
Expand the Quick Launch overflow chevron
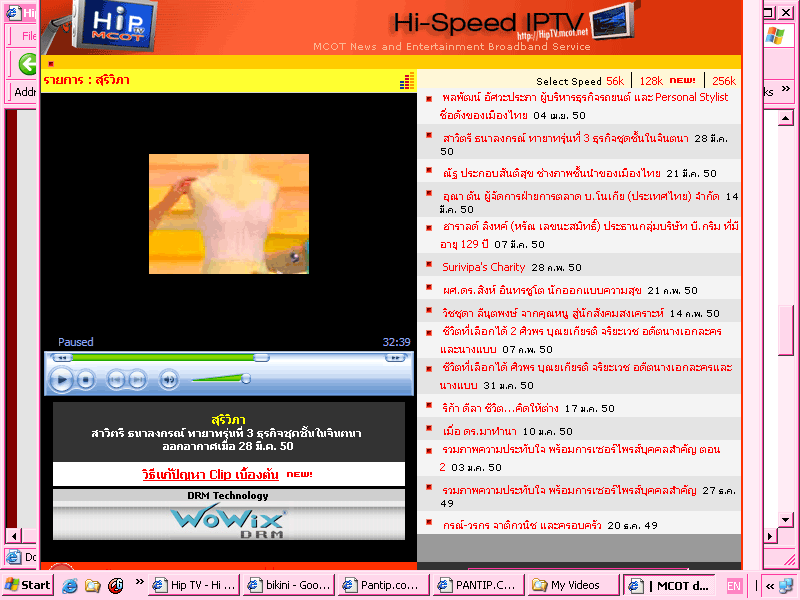click(x=139, y=581)
